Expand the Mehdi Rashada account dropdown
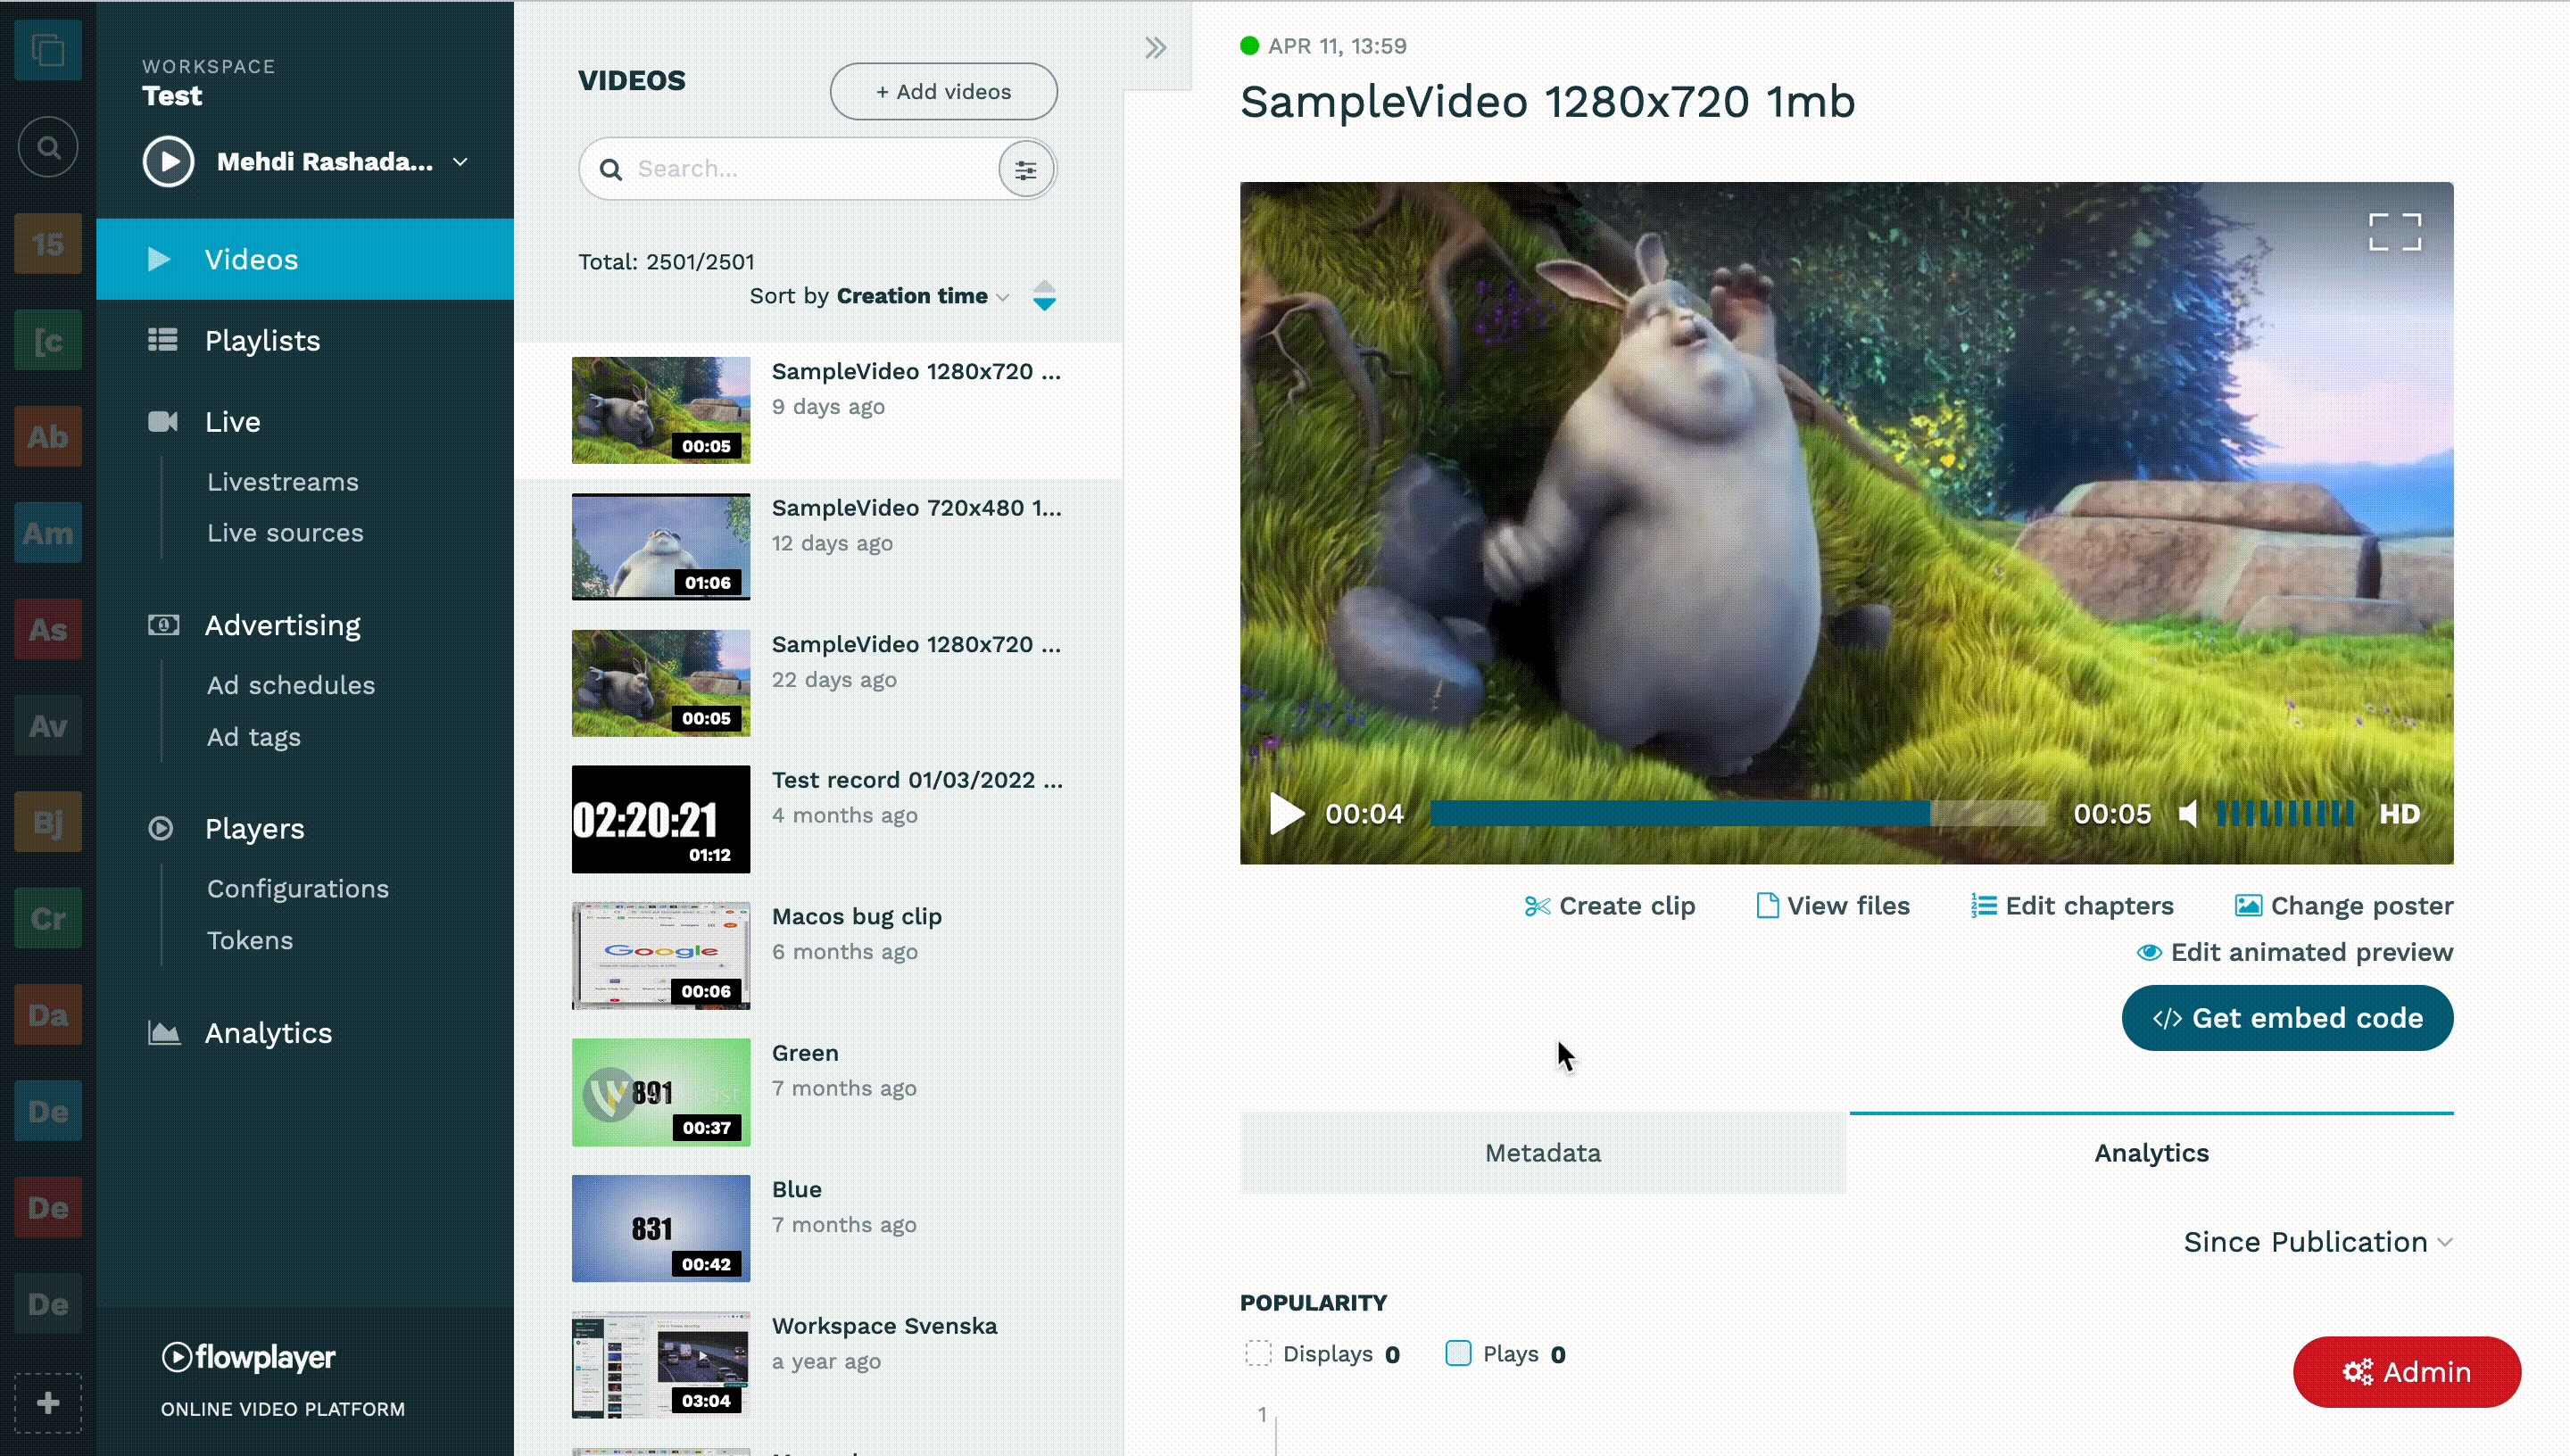Screen dimensions: 2570x1456 pos(460,162)
